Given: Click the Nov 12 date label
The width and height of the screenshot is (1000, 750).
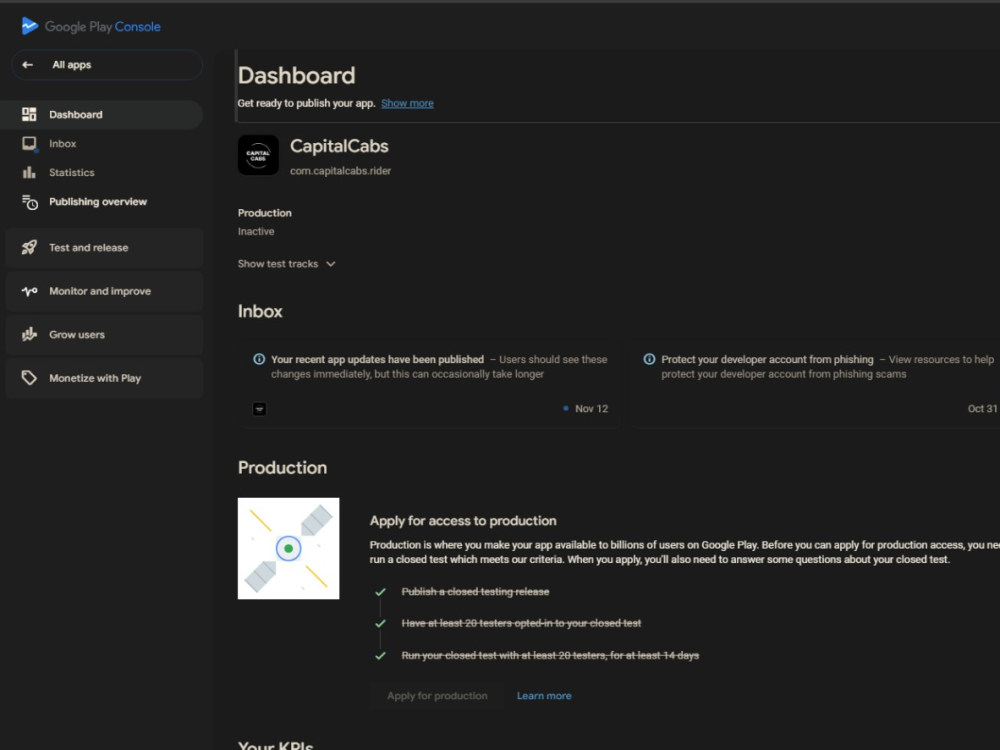Looking at the screenshot, I should coord(591,409).
